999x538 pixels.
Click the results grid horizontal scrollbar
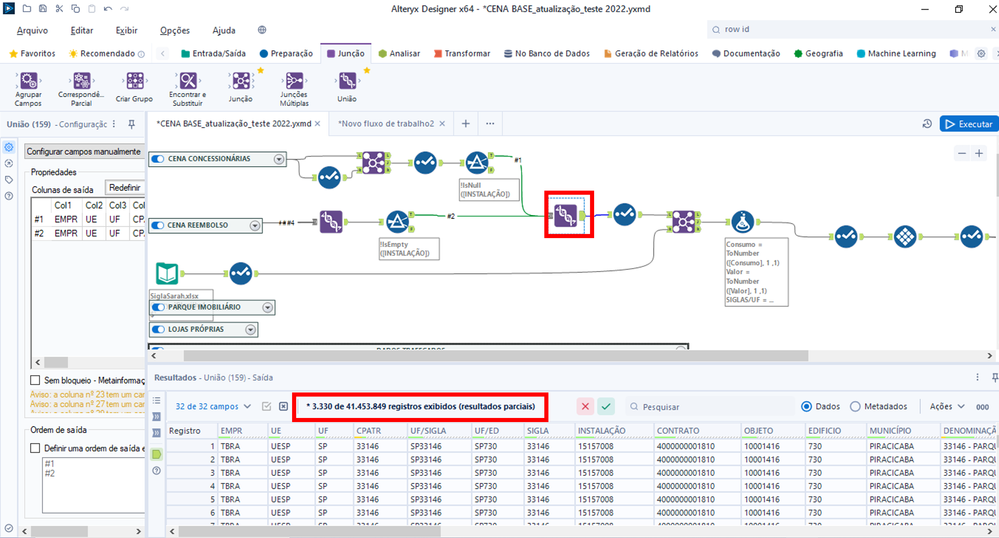tap(310, 530)
